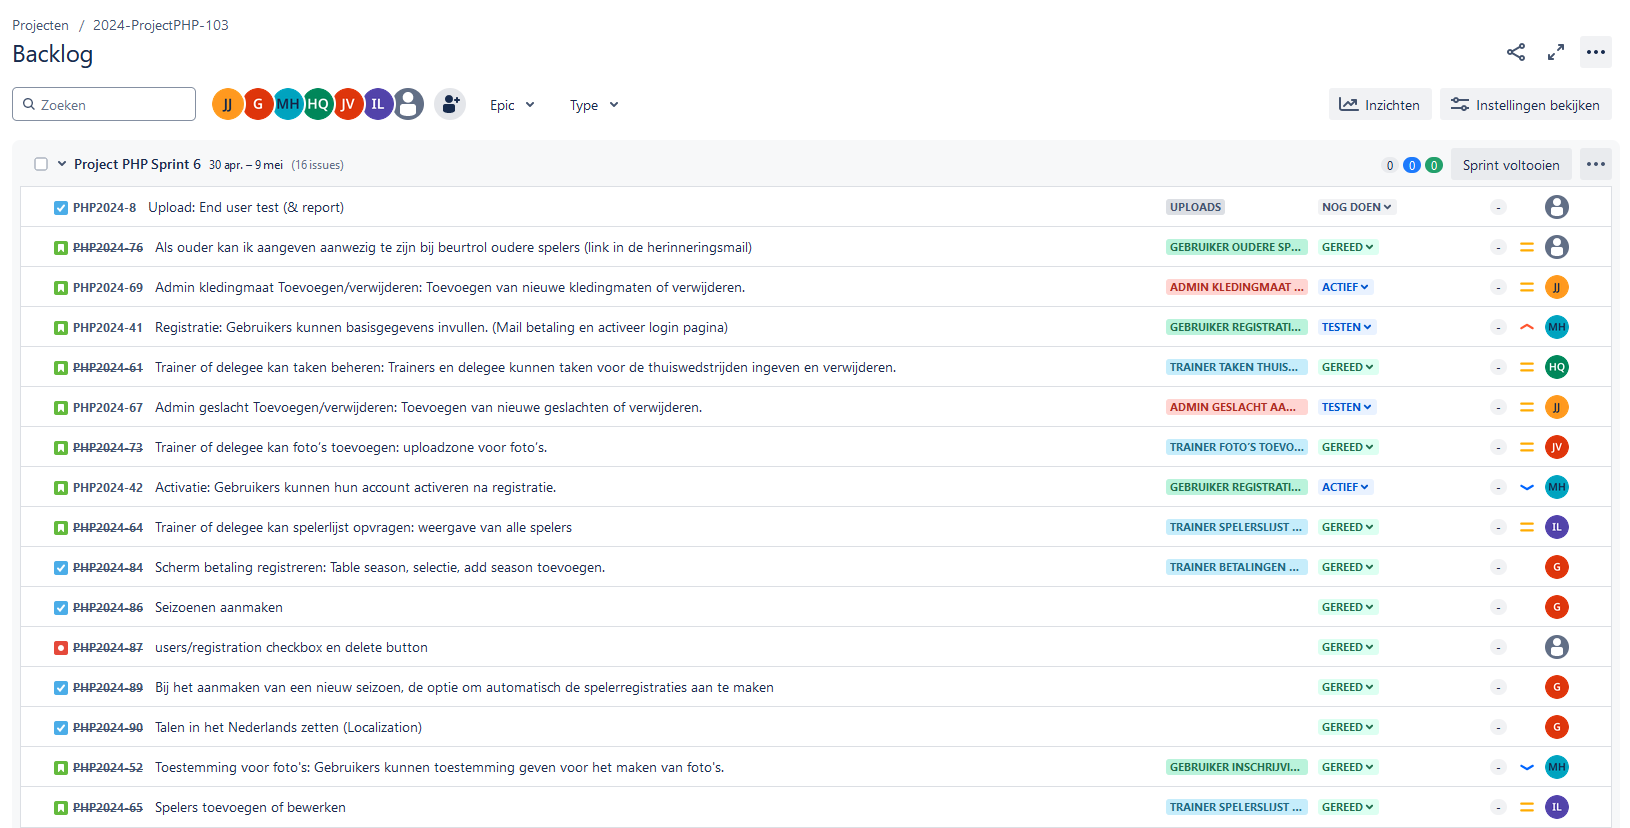1630x828 pixels.
Task: Open TESTEN status dropdown for PHP2024-41
Action: click(1346, 327)
